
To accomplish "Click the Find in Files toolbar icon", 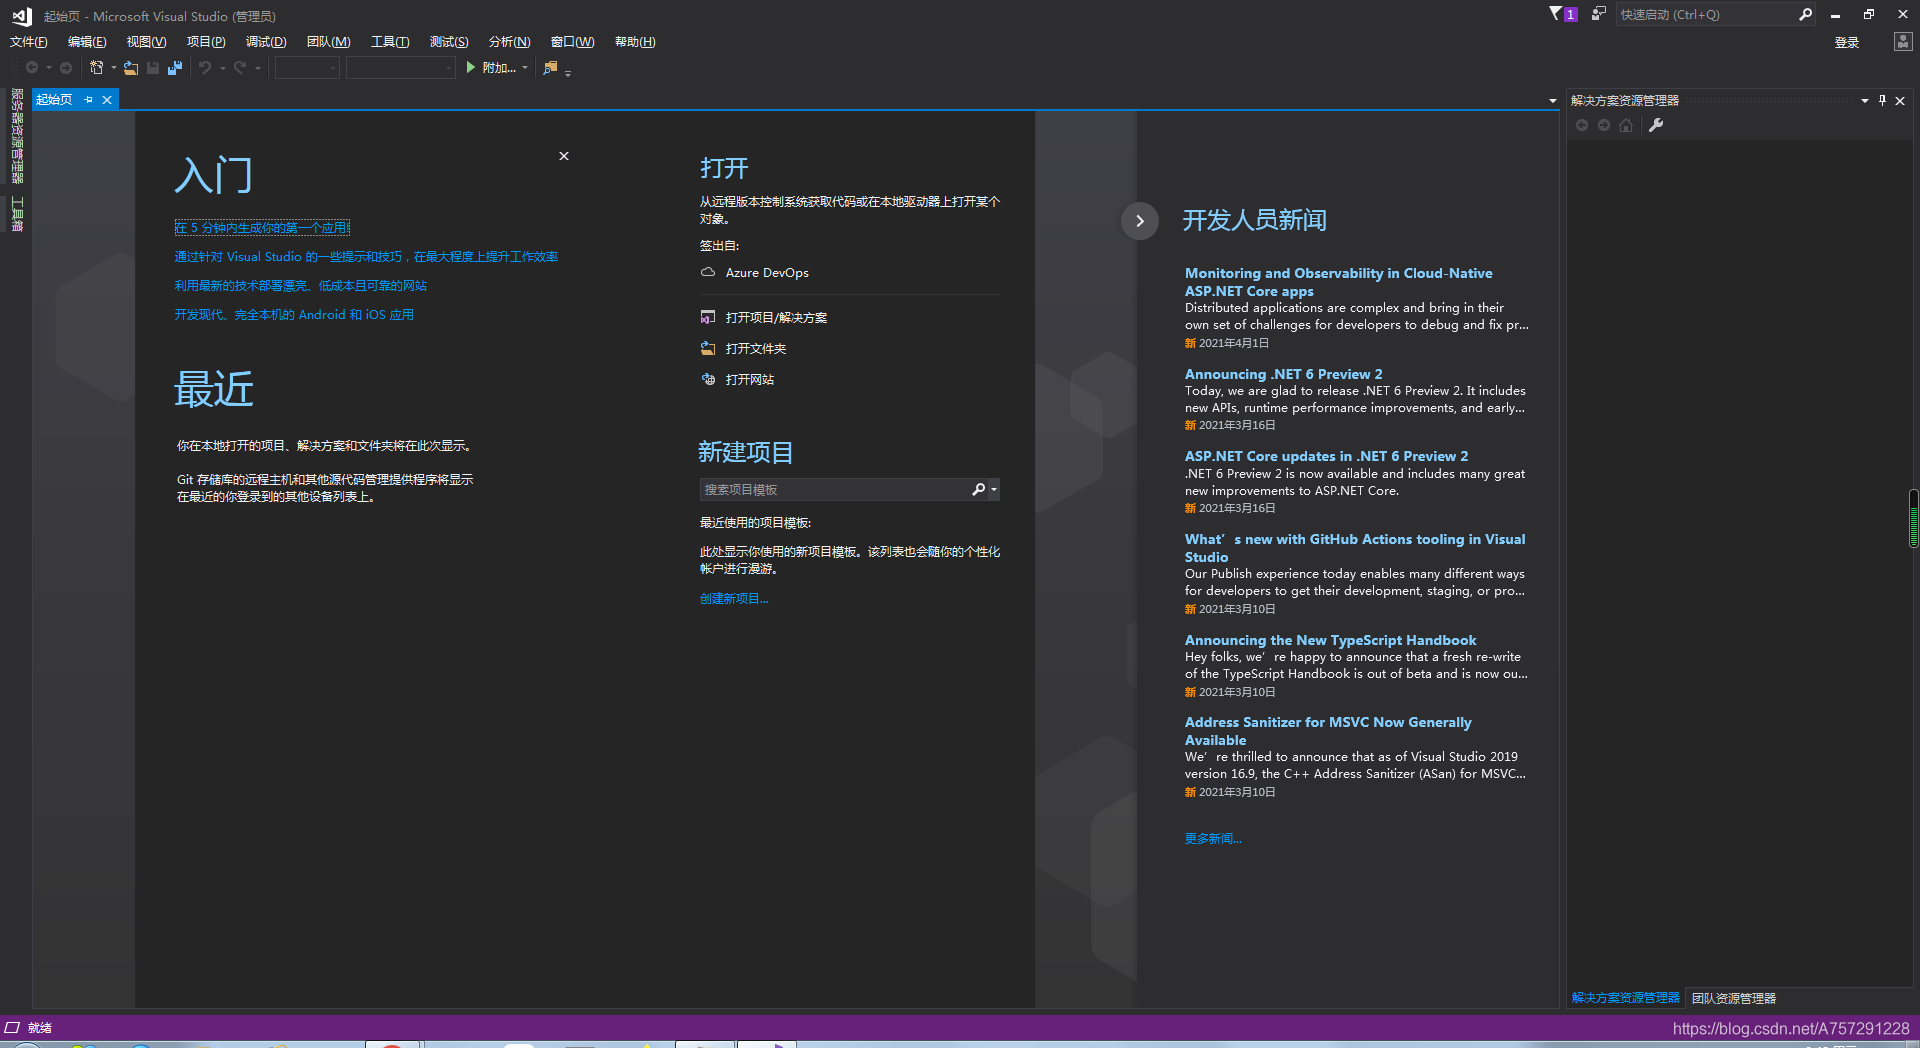I will 550,68.
